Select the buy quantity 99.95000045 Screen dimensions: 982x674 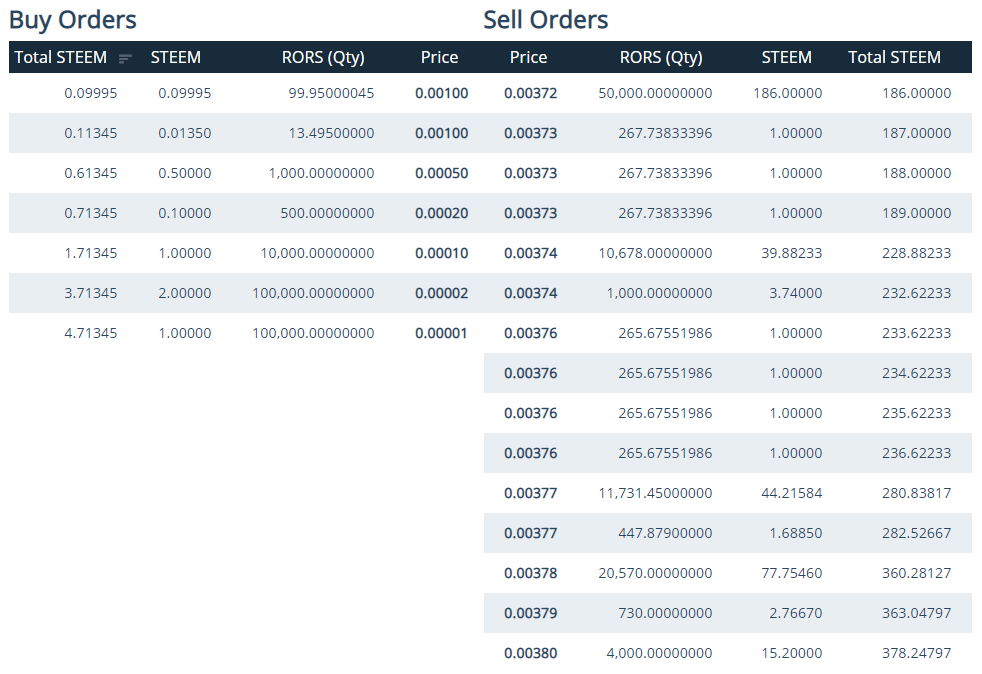331,93
